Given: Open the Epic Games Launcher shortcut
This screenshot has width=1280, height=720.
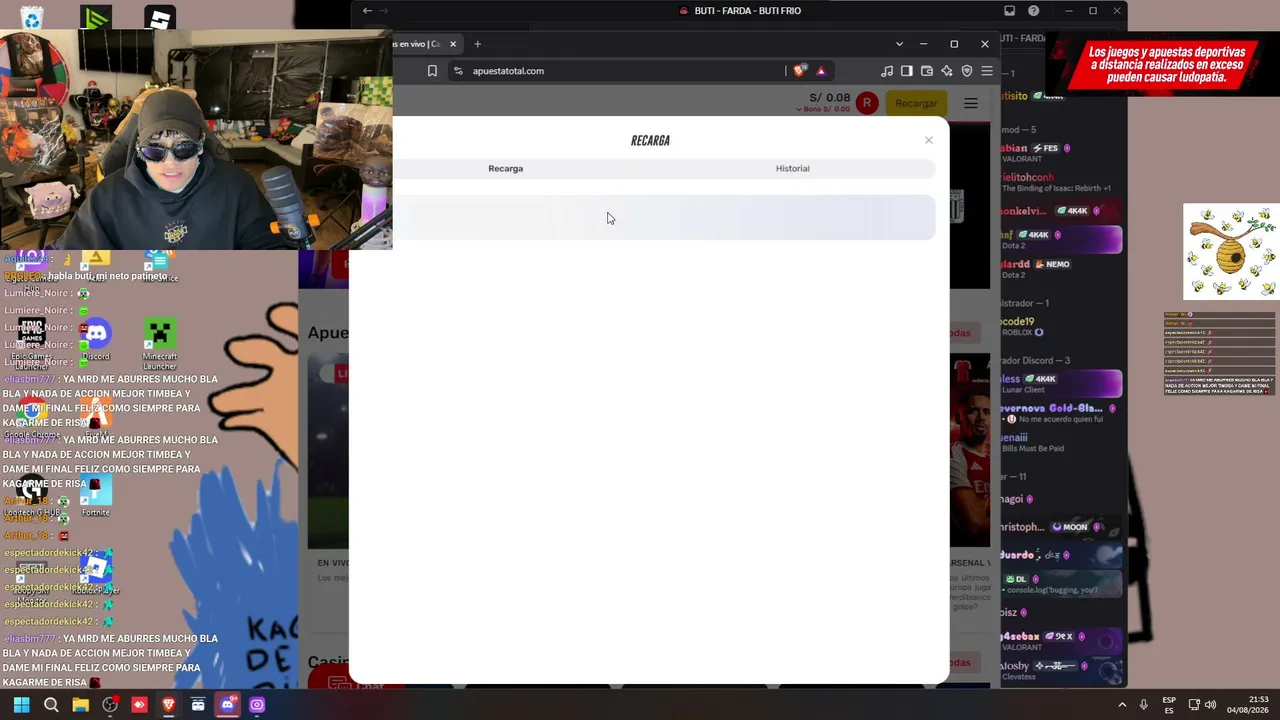Looking at the screenshot, I should point(32,344).
